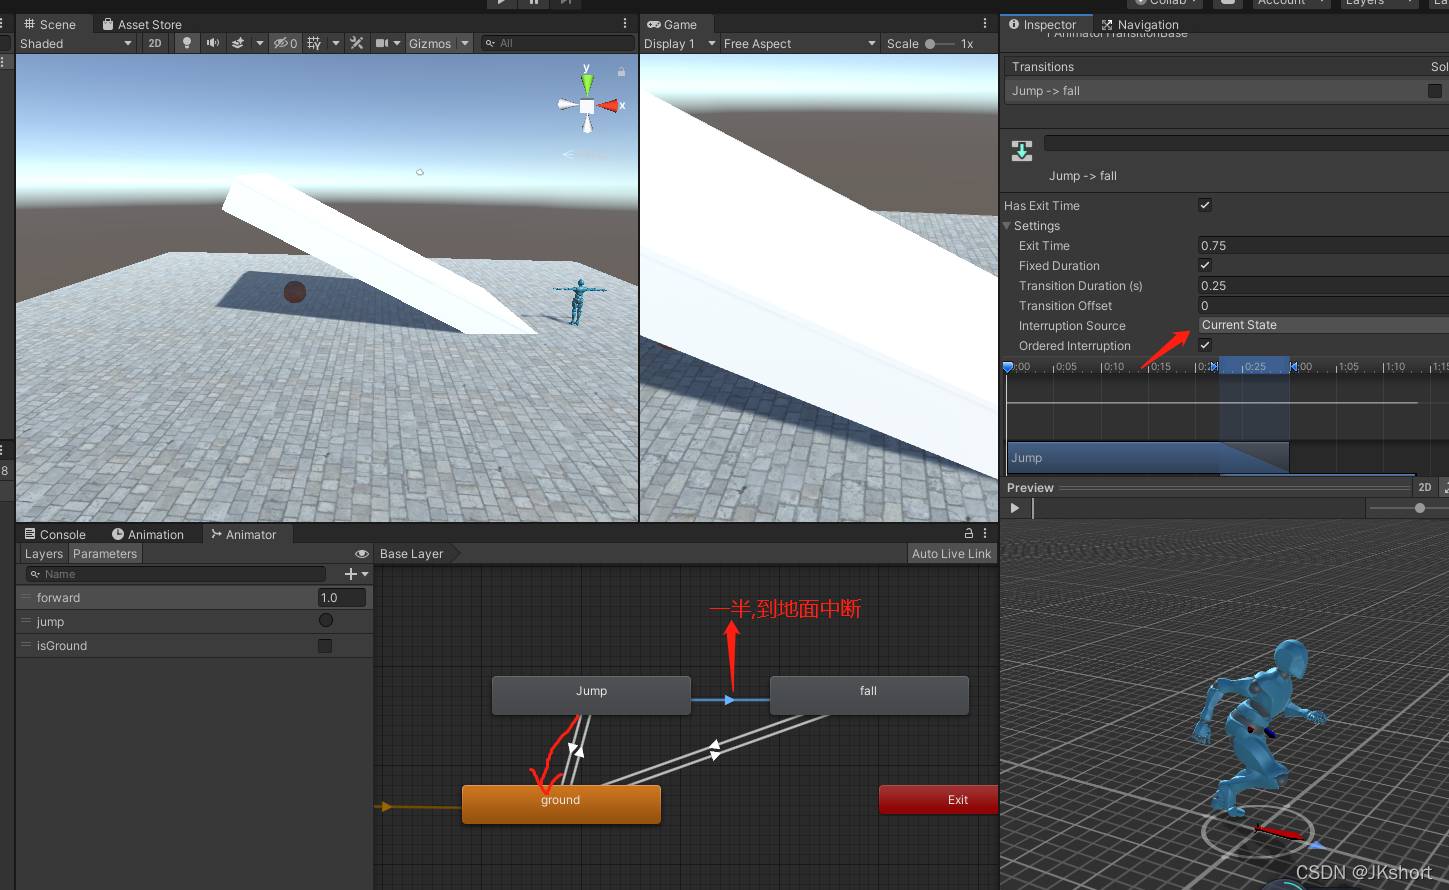The height and width of the screenshot is (890, 1449).
Task: Click Base Layer breadcrumb
Action: click(x=412, y=554)
